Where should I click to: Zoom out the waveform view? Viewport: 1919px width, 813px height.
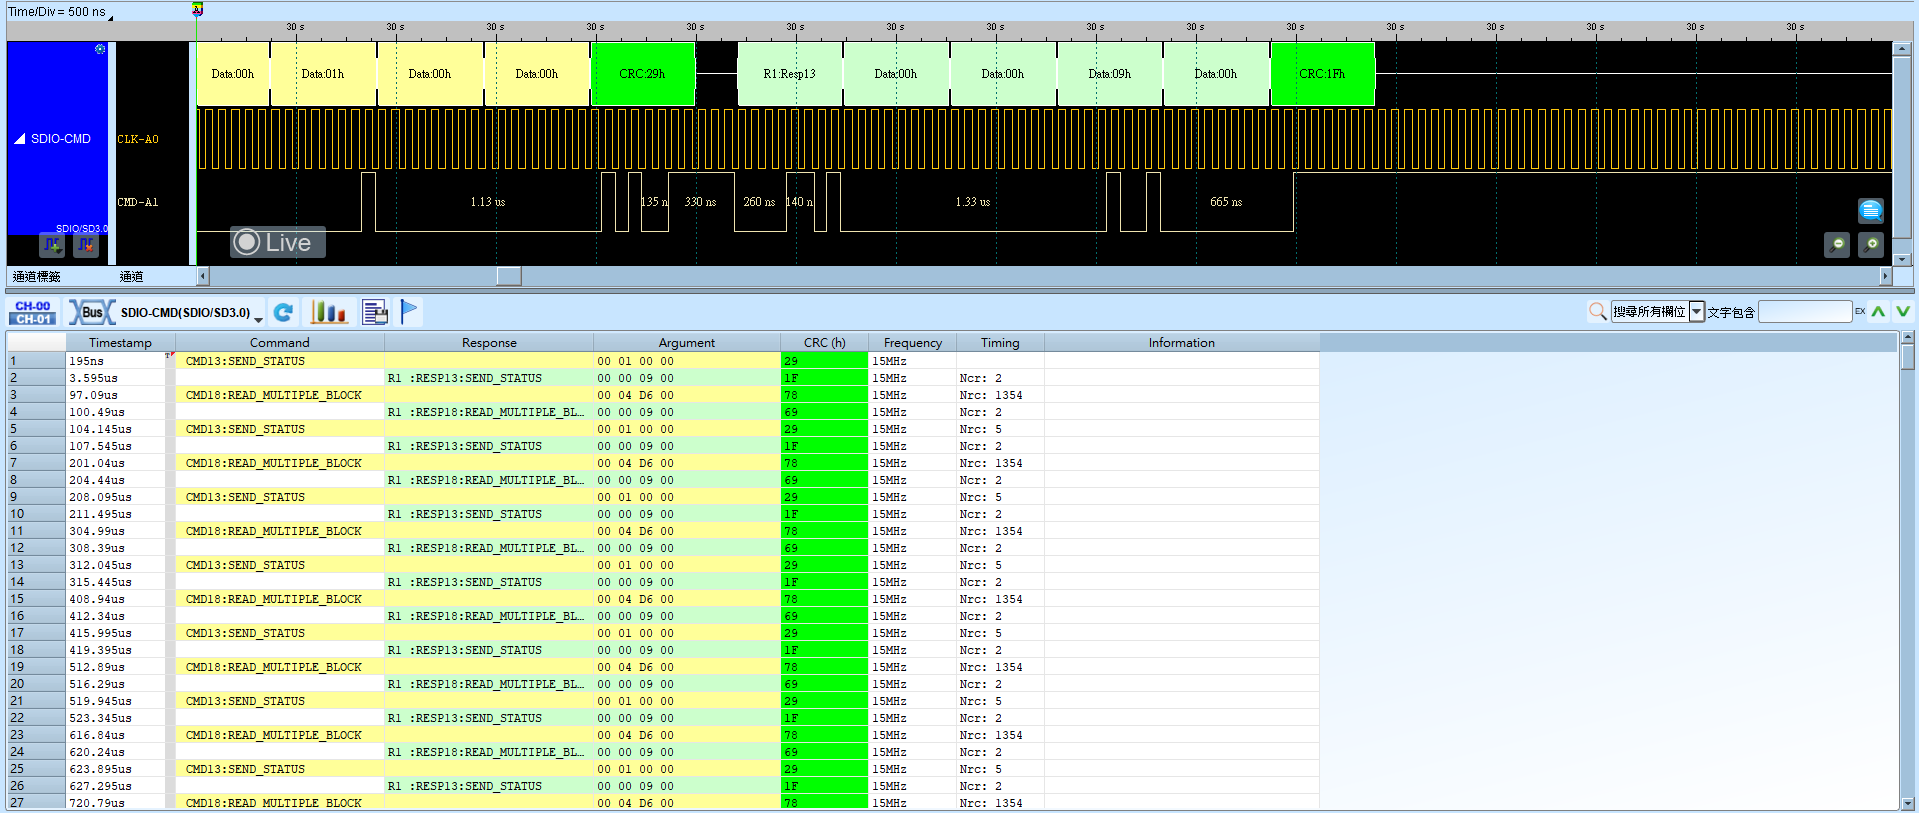1837,244
